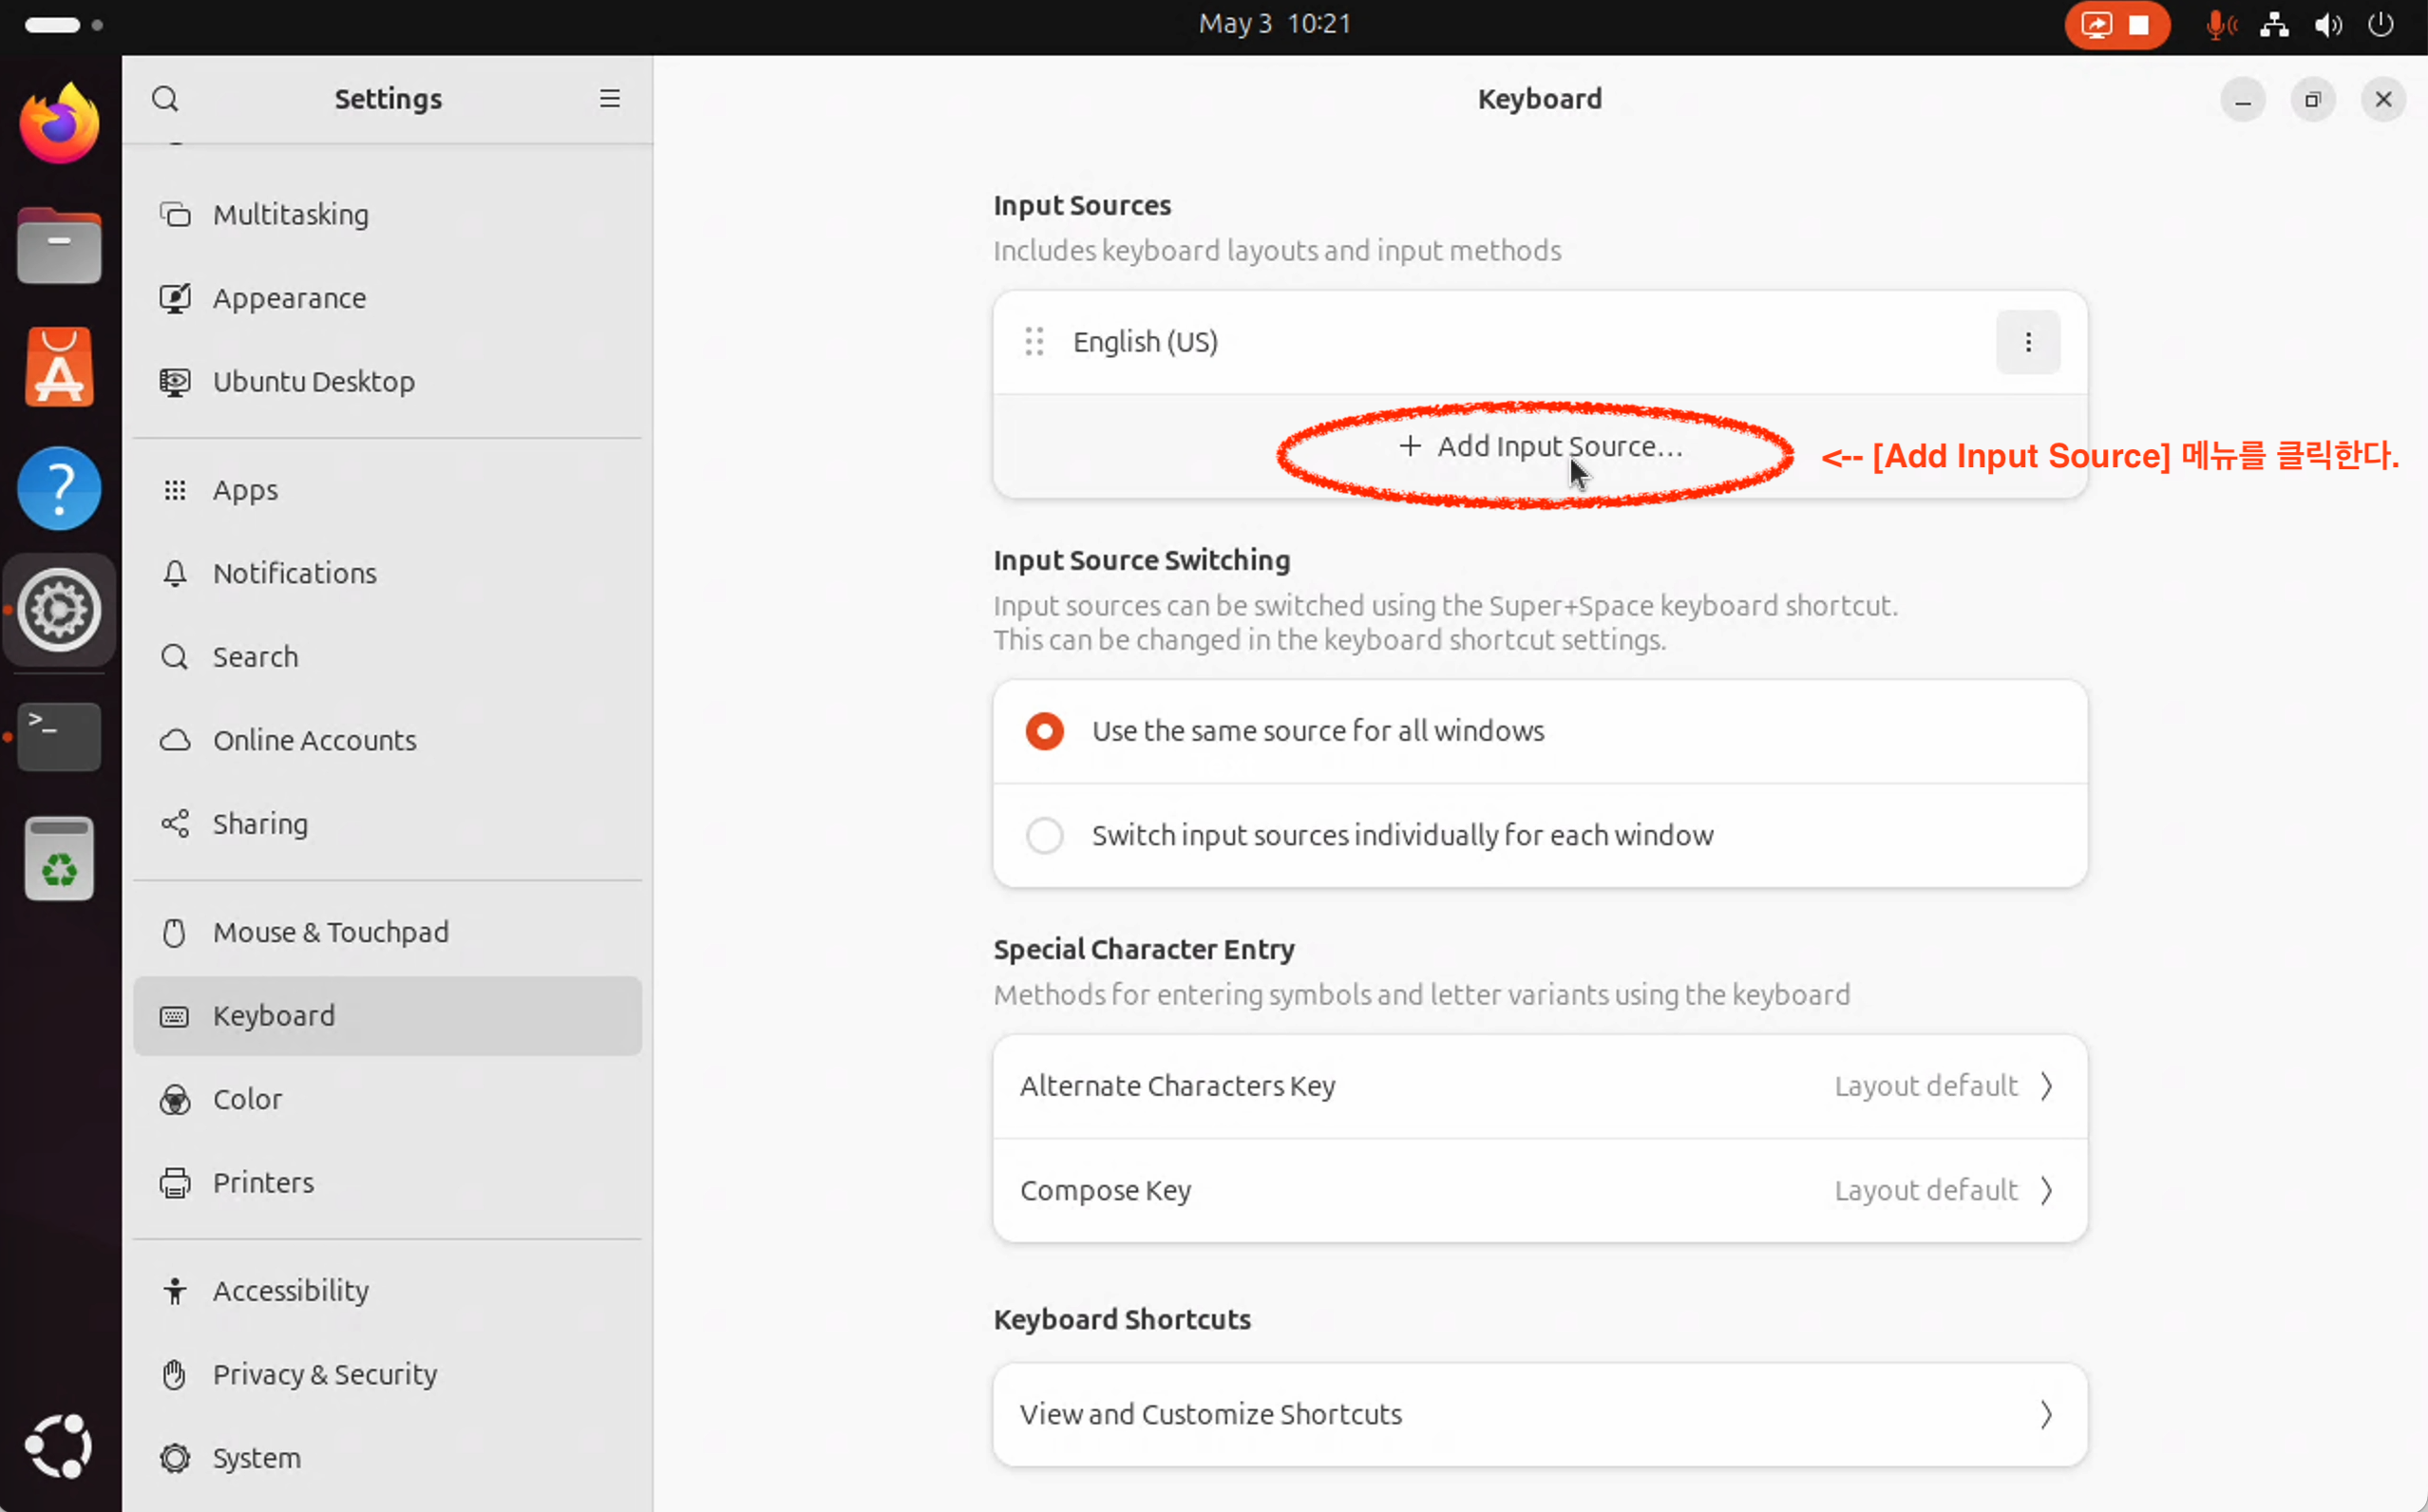The width and height of the screenshot is (2428, 1512).
Task: Select Use the same source for all windows
Action: (1044, 731)
